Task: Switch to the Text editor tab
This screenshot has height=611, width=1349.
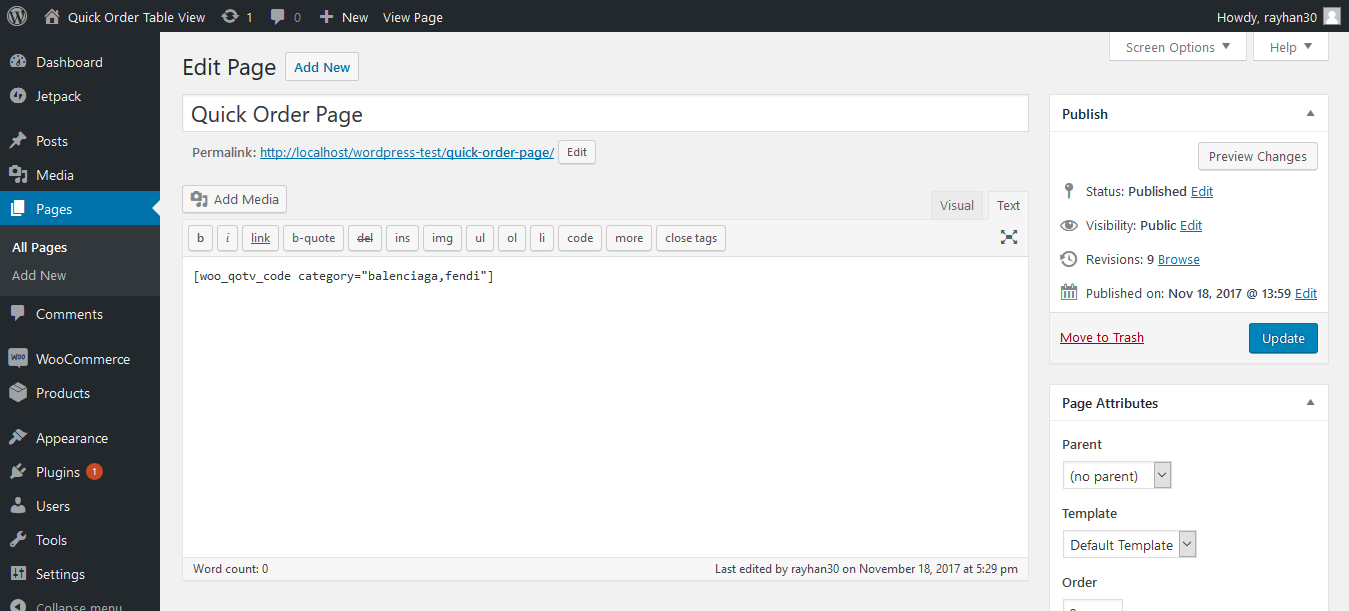Action: click(x=1008, y=205)
